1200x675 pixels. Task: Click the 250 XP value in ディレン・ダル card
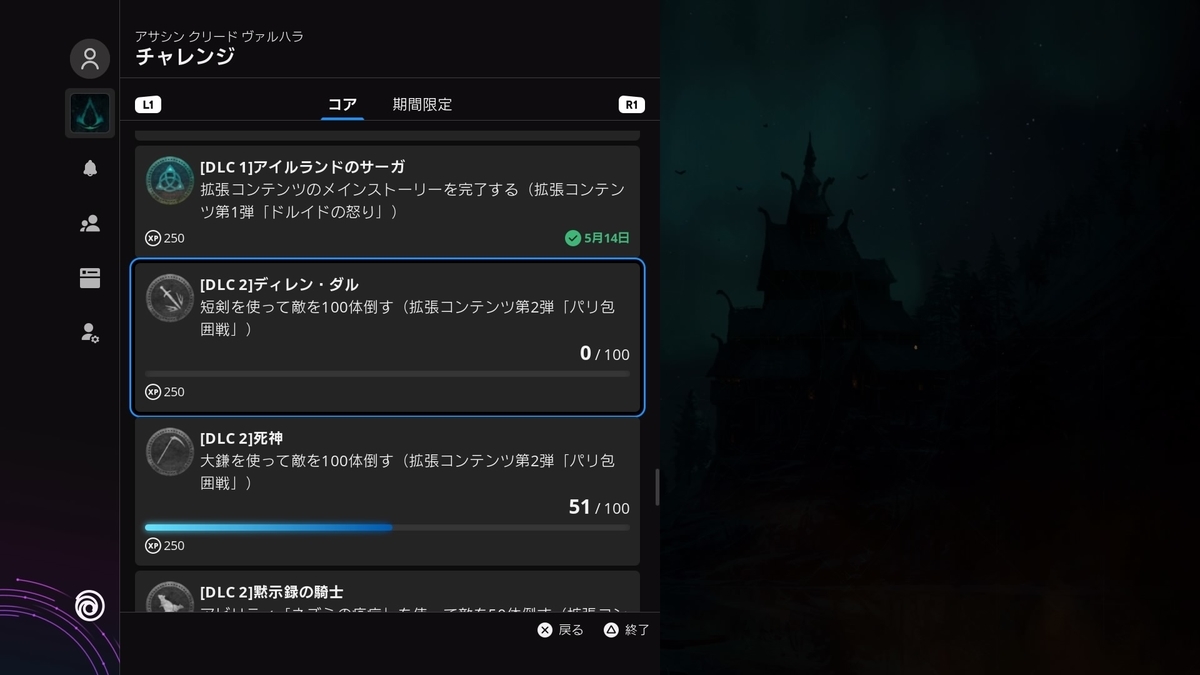click(174, 392)
